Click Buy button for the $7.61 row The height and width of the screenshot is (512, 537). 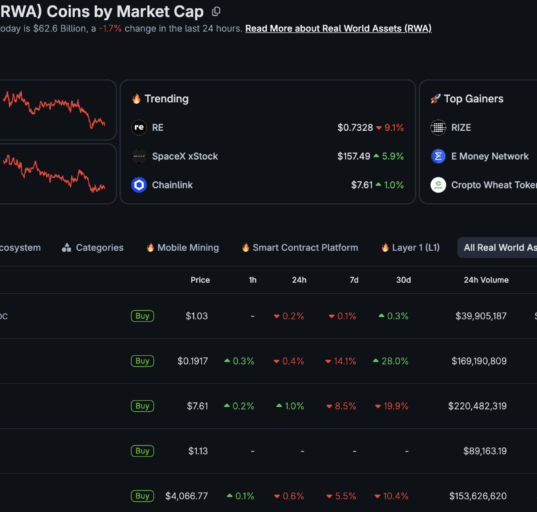click(142, 406)
